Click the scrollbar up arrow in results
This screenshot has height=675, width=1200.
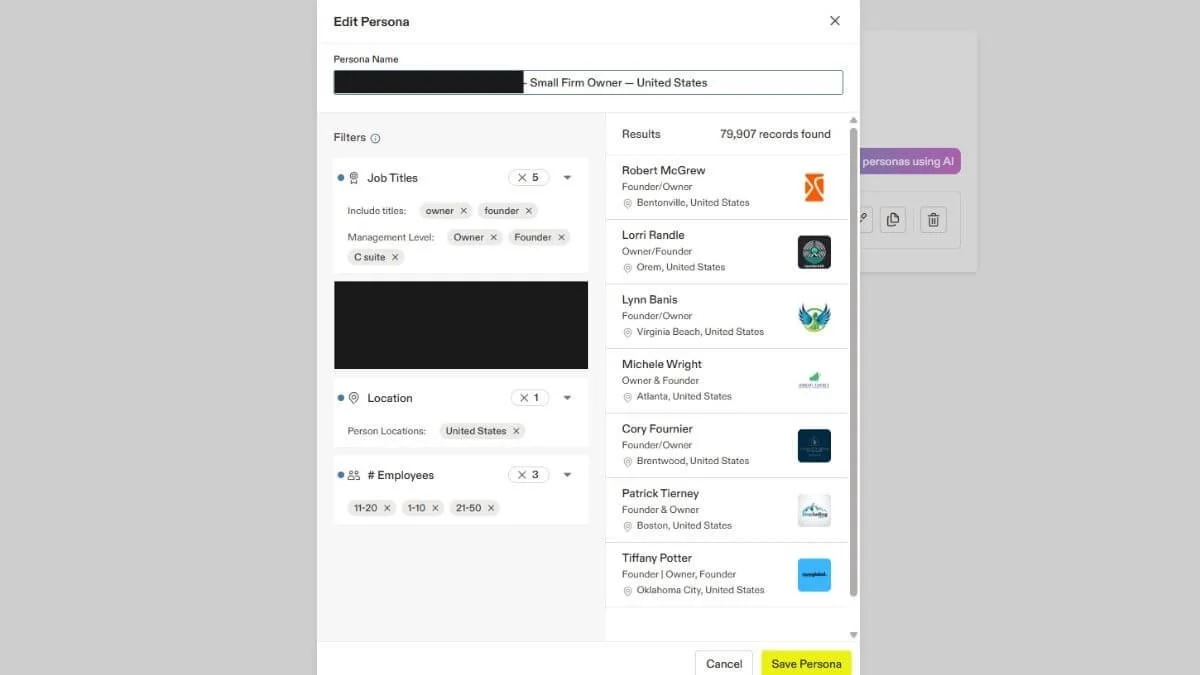853,120
